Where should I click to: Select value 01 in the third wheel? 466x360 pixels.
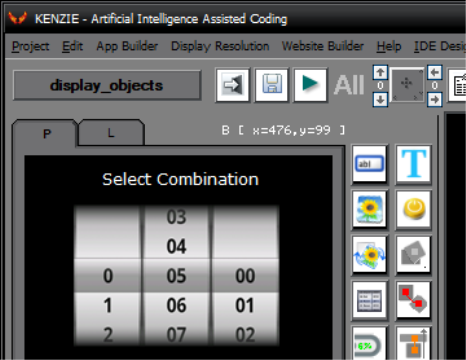[245, 305]
